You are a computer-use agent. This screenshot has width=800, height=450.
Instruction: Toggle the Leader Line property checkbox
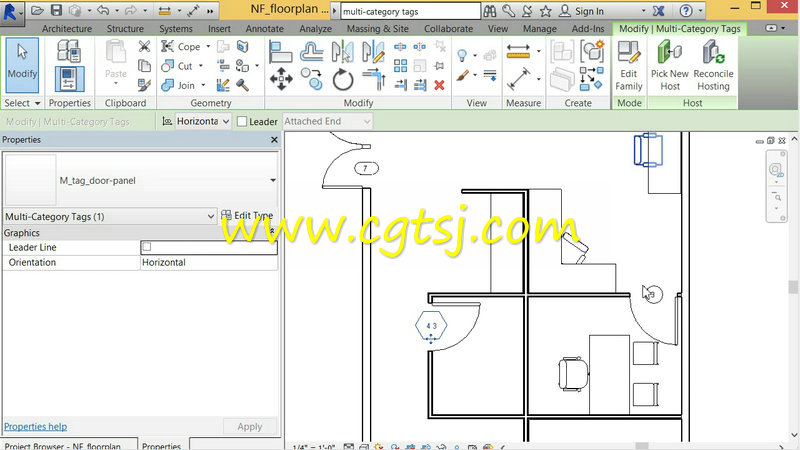(x=147, y=247)
